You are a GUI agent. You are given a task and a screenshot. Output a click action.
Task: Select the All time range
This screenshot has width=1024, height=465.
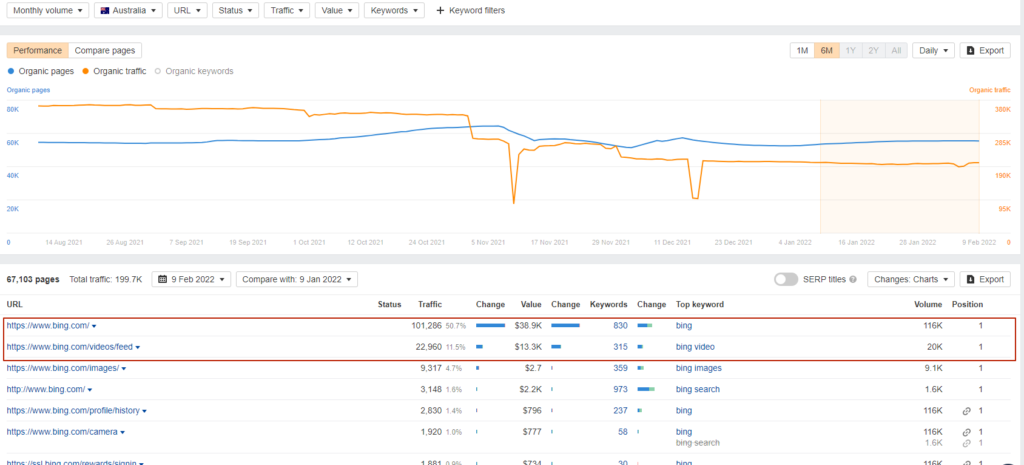896,50
